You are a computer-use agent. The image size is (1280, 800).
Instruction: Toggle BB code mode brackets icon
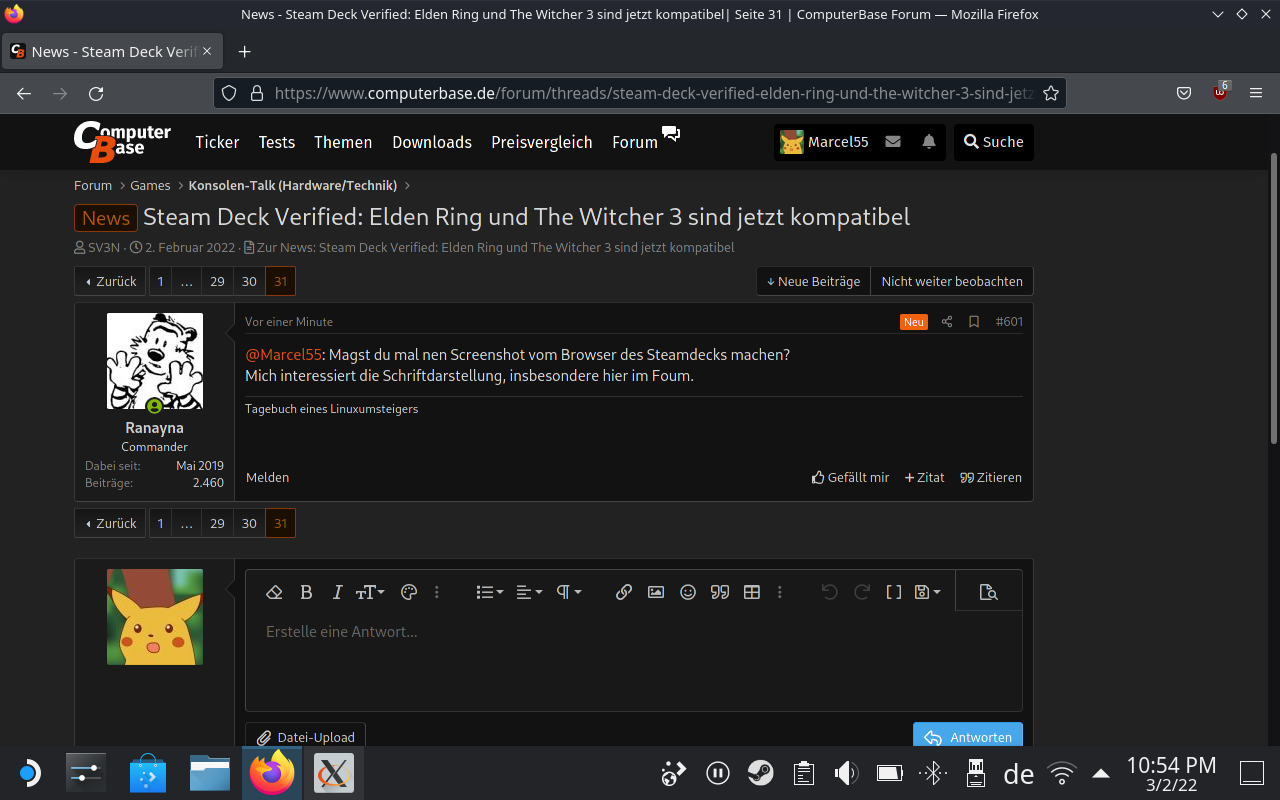tap(894, 592)
